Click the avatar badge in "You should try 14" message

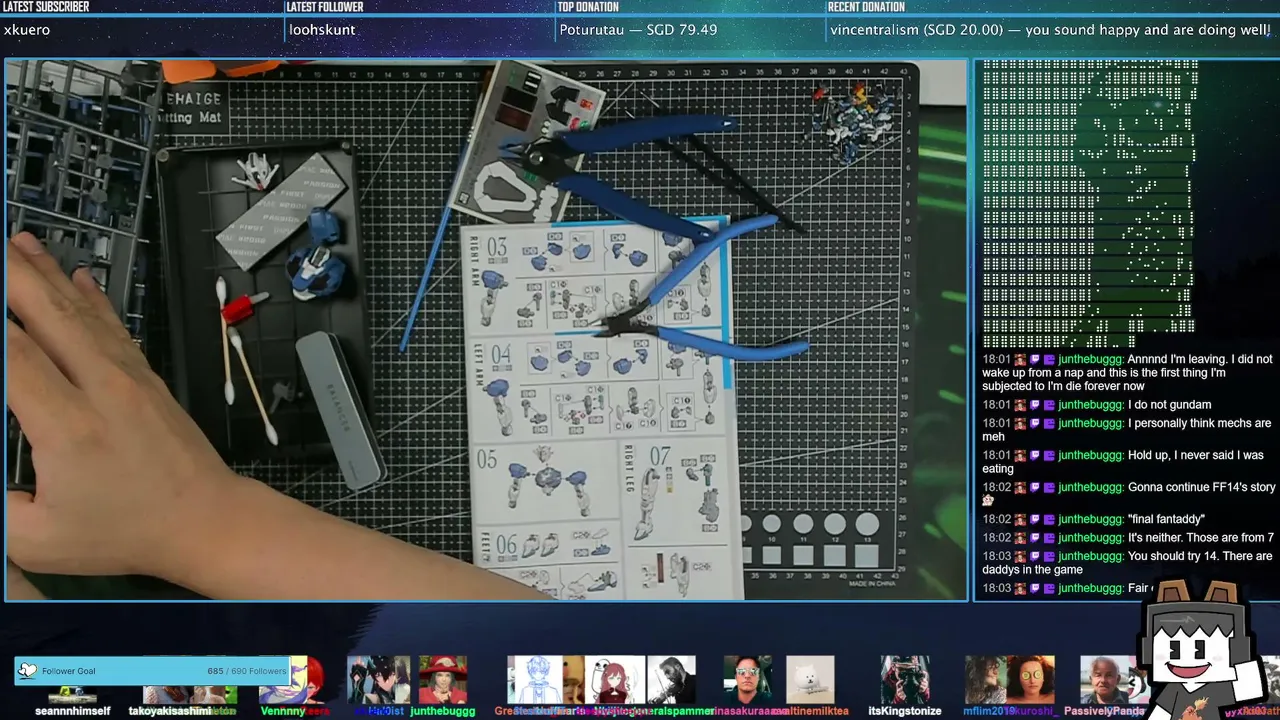click(x=1020, y=556)
